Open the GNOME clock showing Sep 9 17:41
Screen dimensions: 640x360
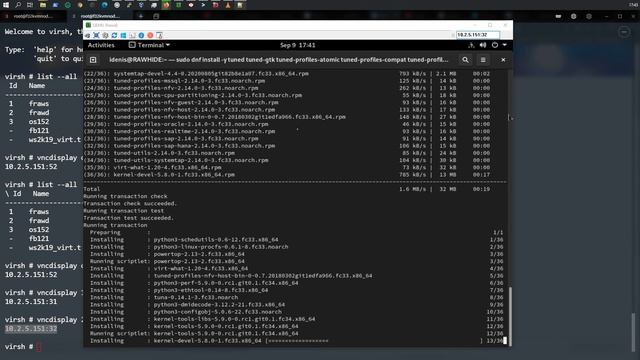(298, 45)
